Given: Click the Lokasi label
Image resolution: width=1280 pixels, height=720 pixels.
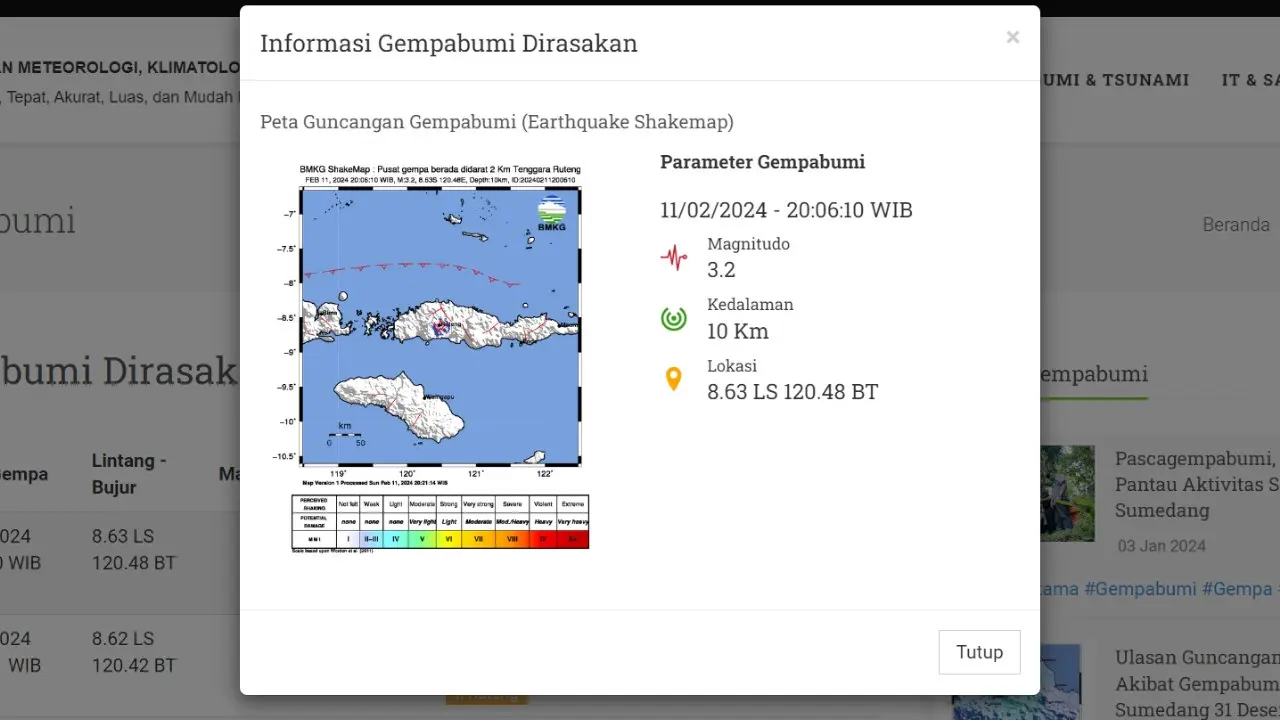Looking at the screenshot, I should coord(732,366).
